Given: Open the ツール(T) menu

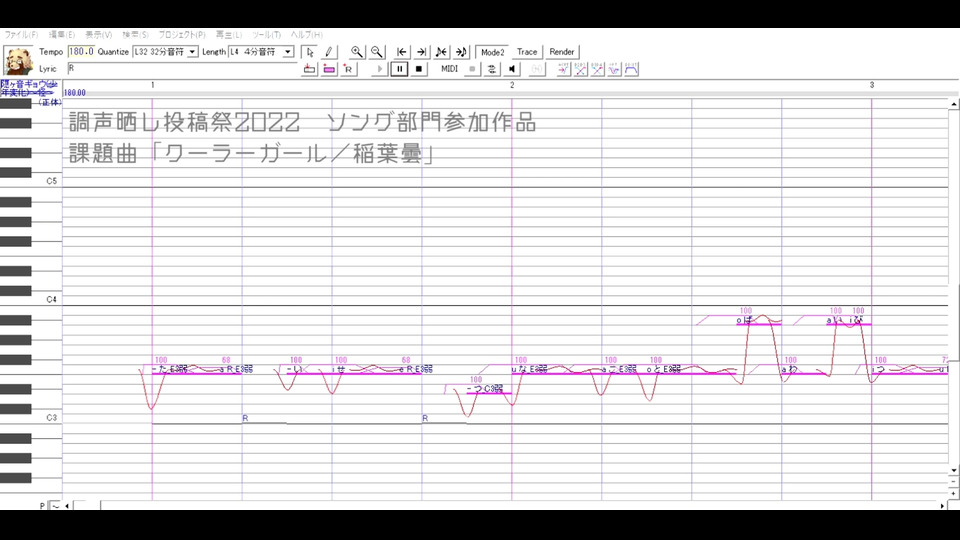Looking at the screenshot, I should pos(266,35).
